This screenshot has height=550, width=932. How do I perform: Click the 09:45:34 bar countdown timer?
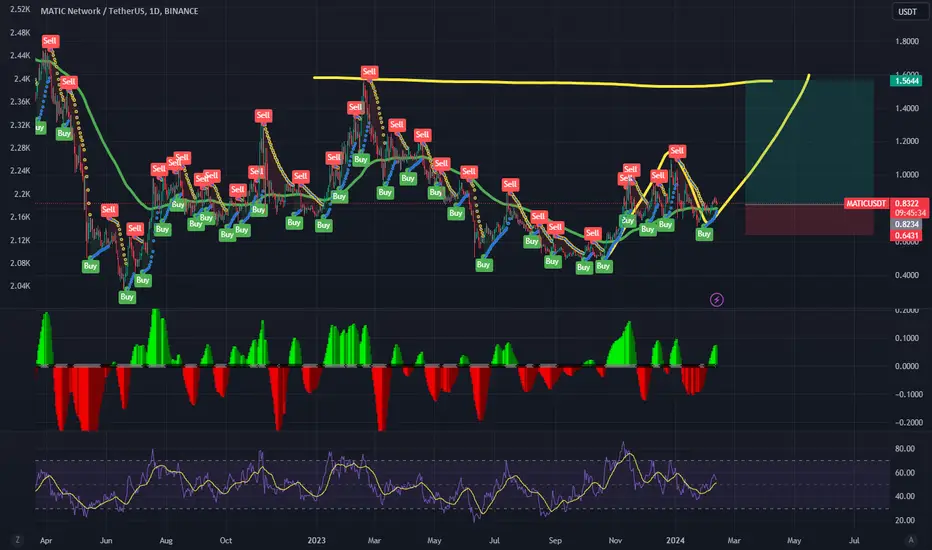910,213
